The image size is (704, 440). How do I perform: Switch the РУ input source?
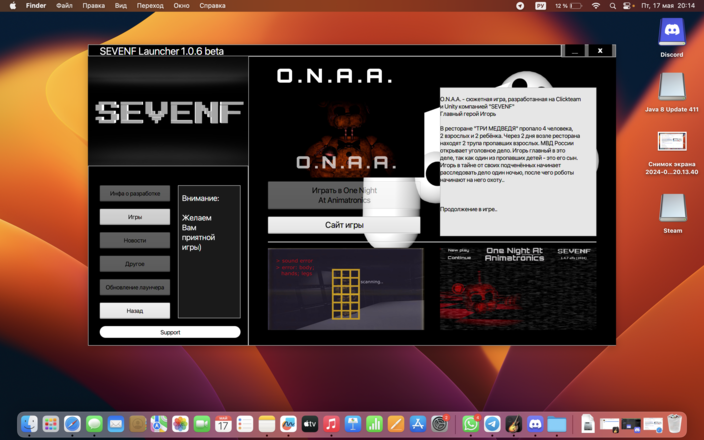pyautogui.click(x=541, y=6)
